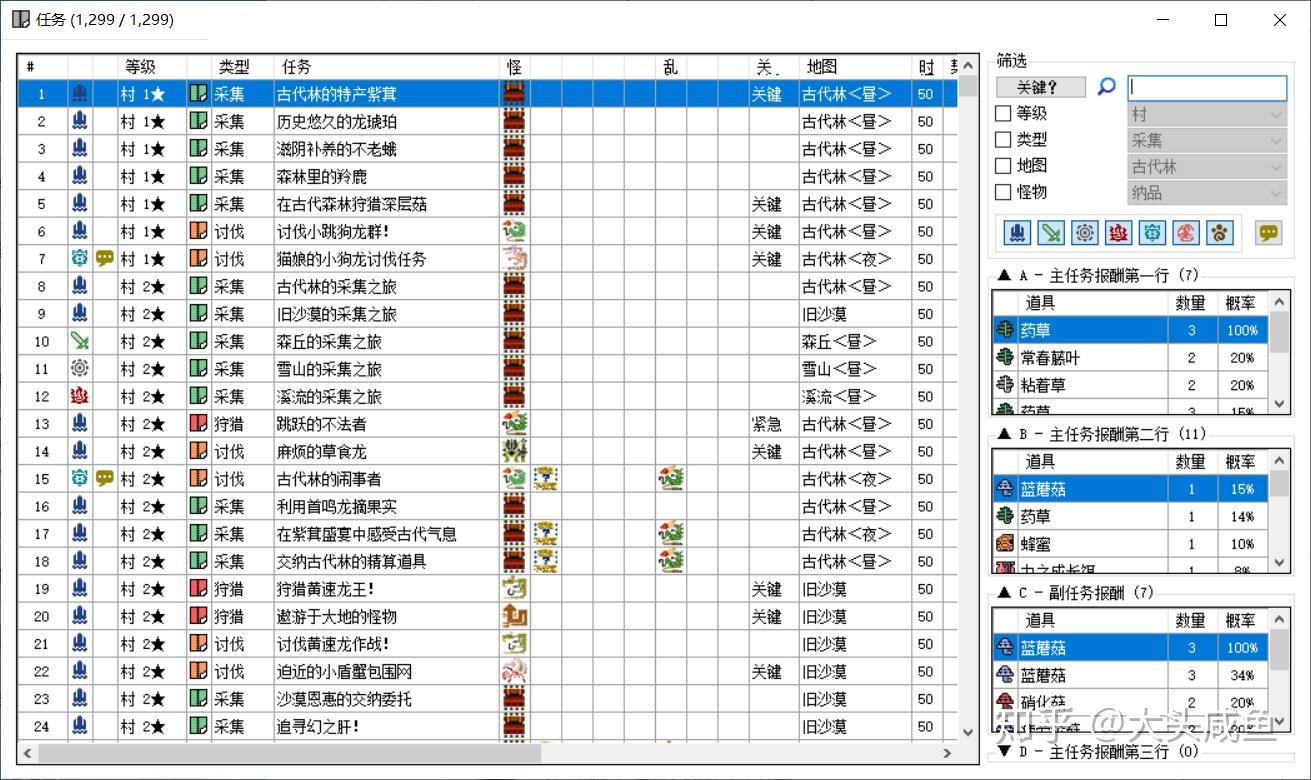The width and height of the screenshot is (1311, 780).
Task: Open the 纳品 monster dropdown
Action: point(1207,192)
